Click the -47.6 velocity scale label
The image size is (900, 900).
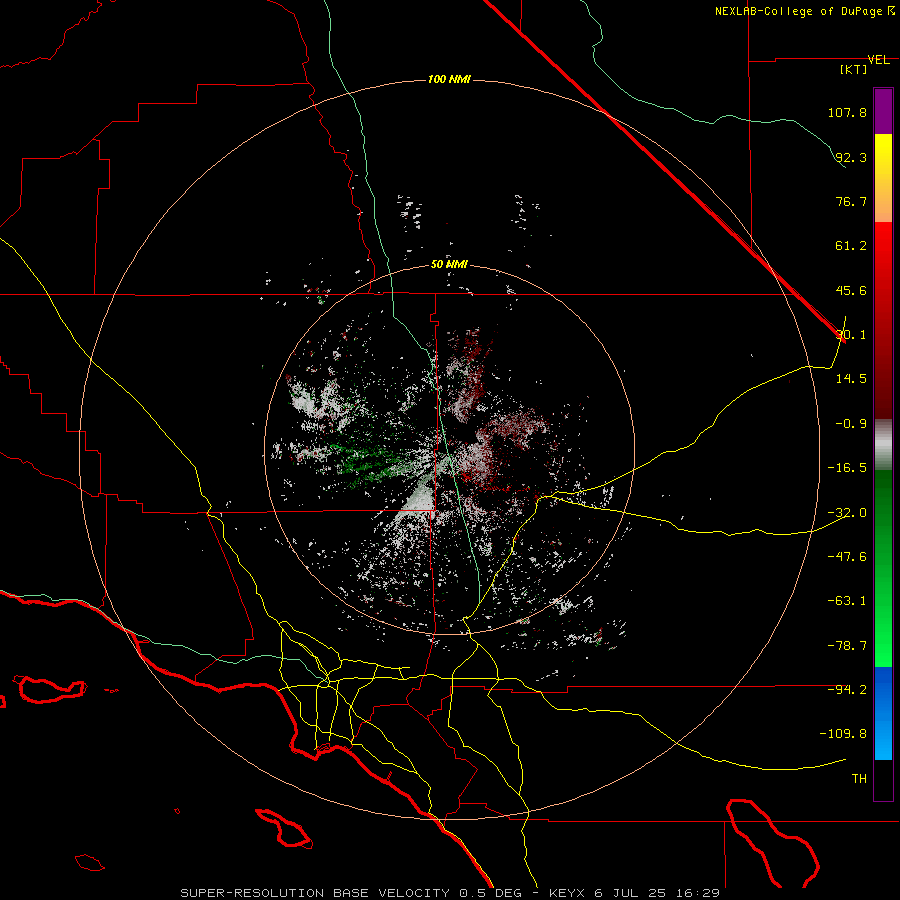pyautogui.click(x=847, y=557)
